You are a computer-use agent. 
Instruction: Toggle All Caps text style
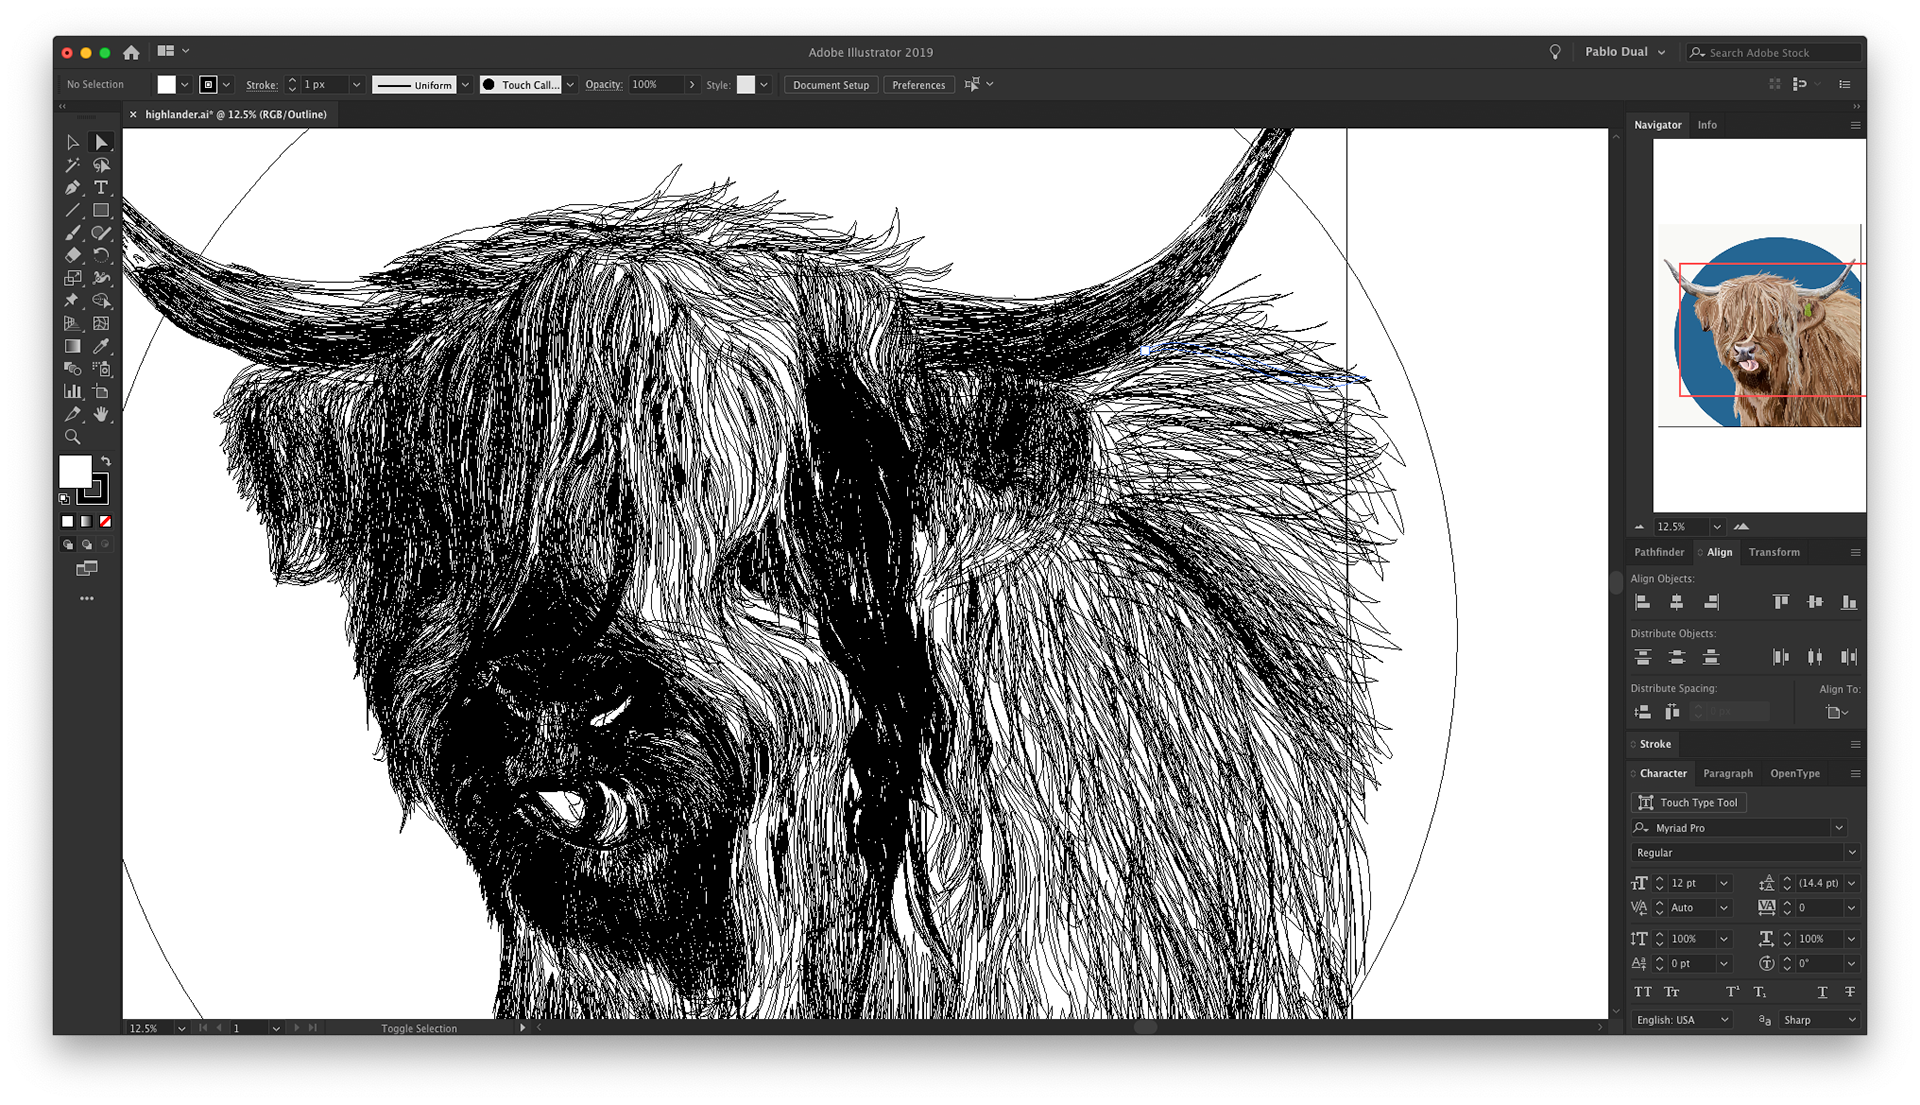click(x=1642, y=992)
